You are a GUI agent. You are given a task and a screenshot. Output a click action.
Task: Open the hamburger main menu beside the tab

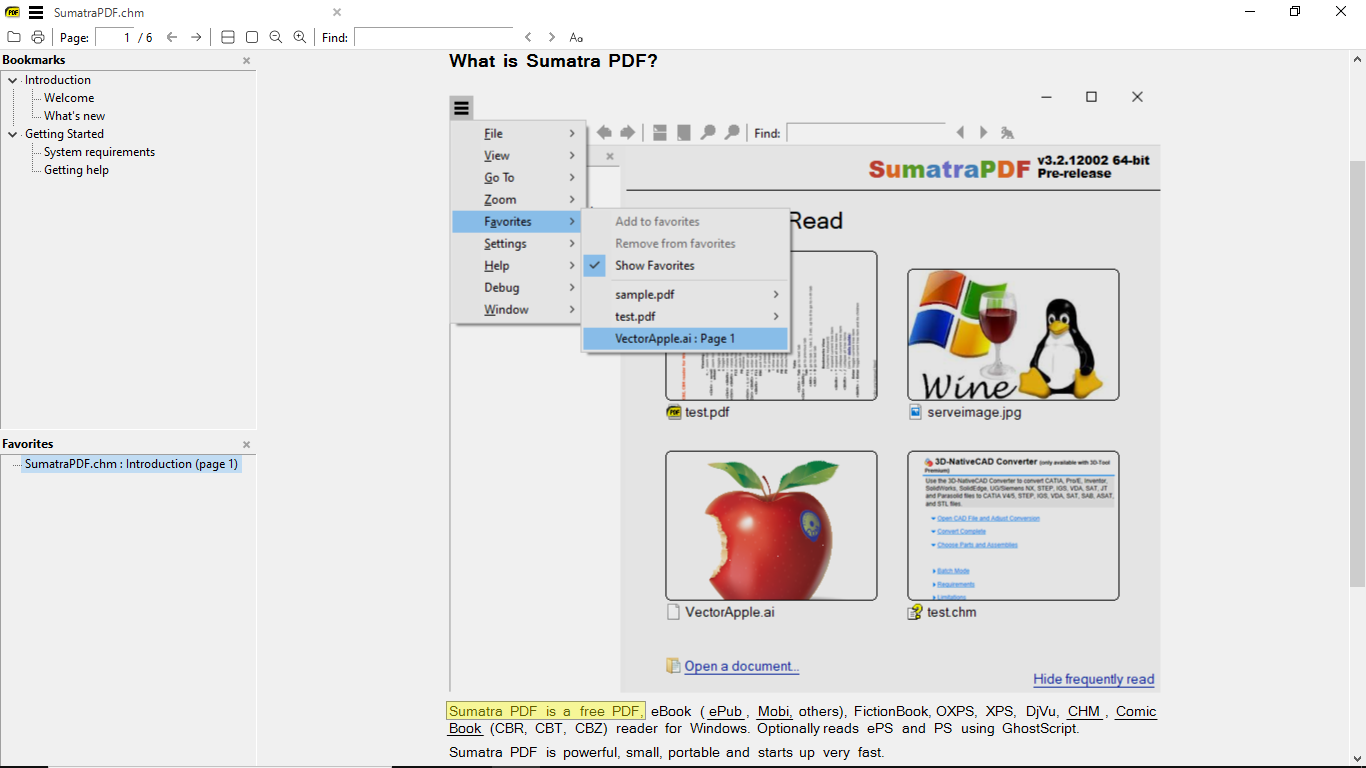[x=36, y=12]
